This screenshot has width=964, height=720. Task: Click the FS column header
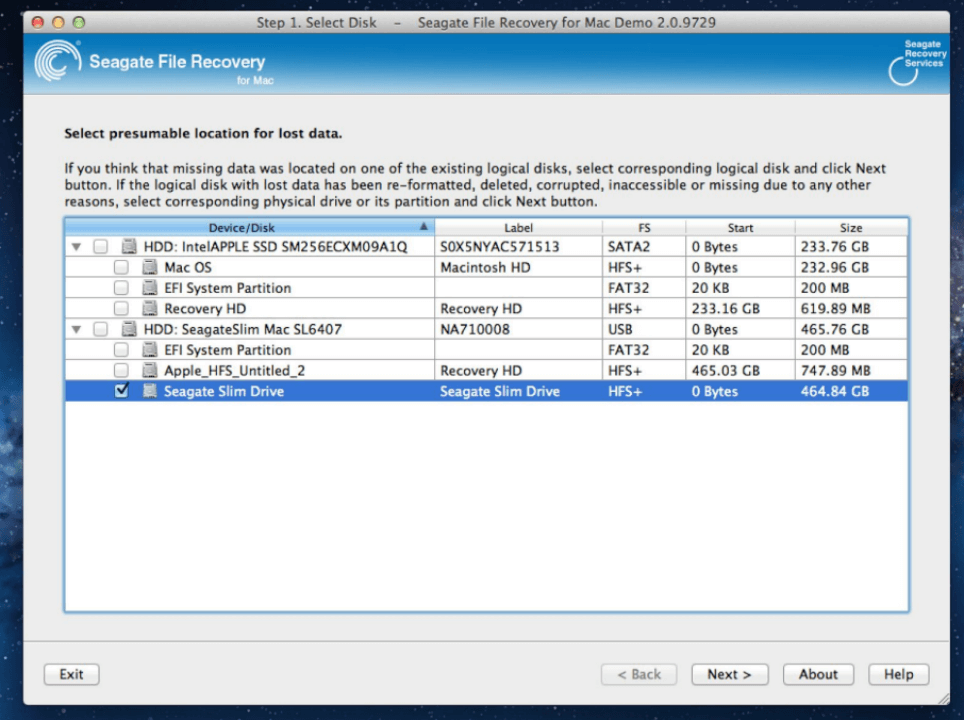click(x=644, y=227)
